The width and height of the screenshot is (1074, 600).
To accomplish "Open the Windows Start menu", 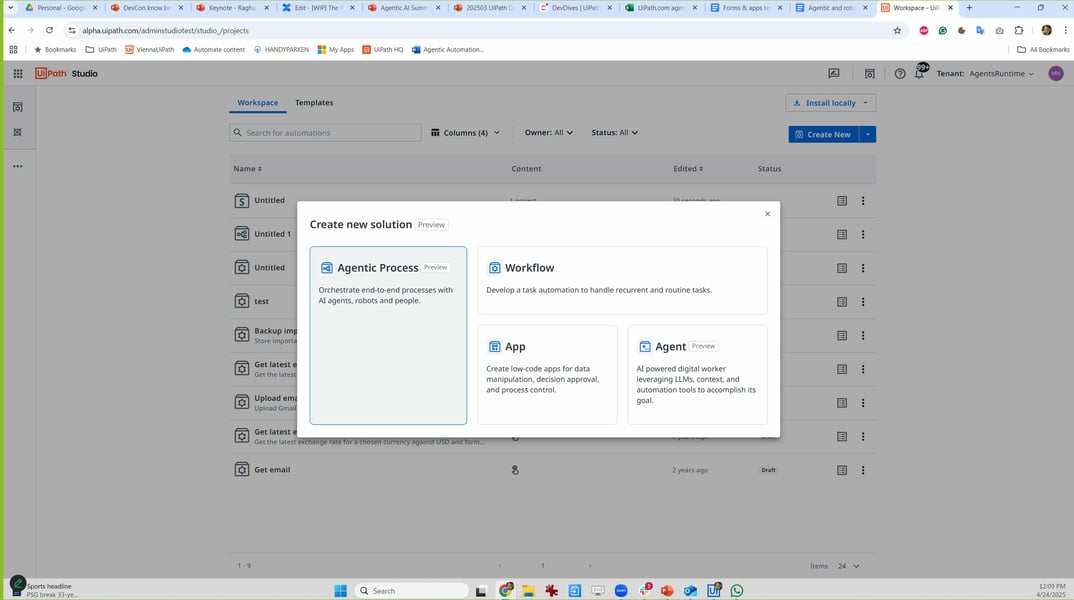I will tap(340, 590).
